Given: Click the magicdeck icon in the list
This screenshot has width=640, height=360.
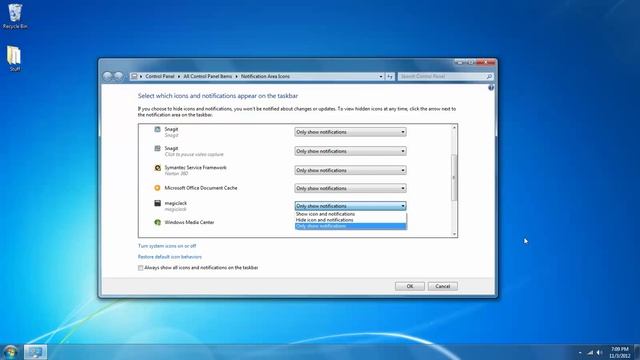Looking at the screenshot, I should click(x=157, y=203).
